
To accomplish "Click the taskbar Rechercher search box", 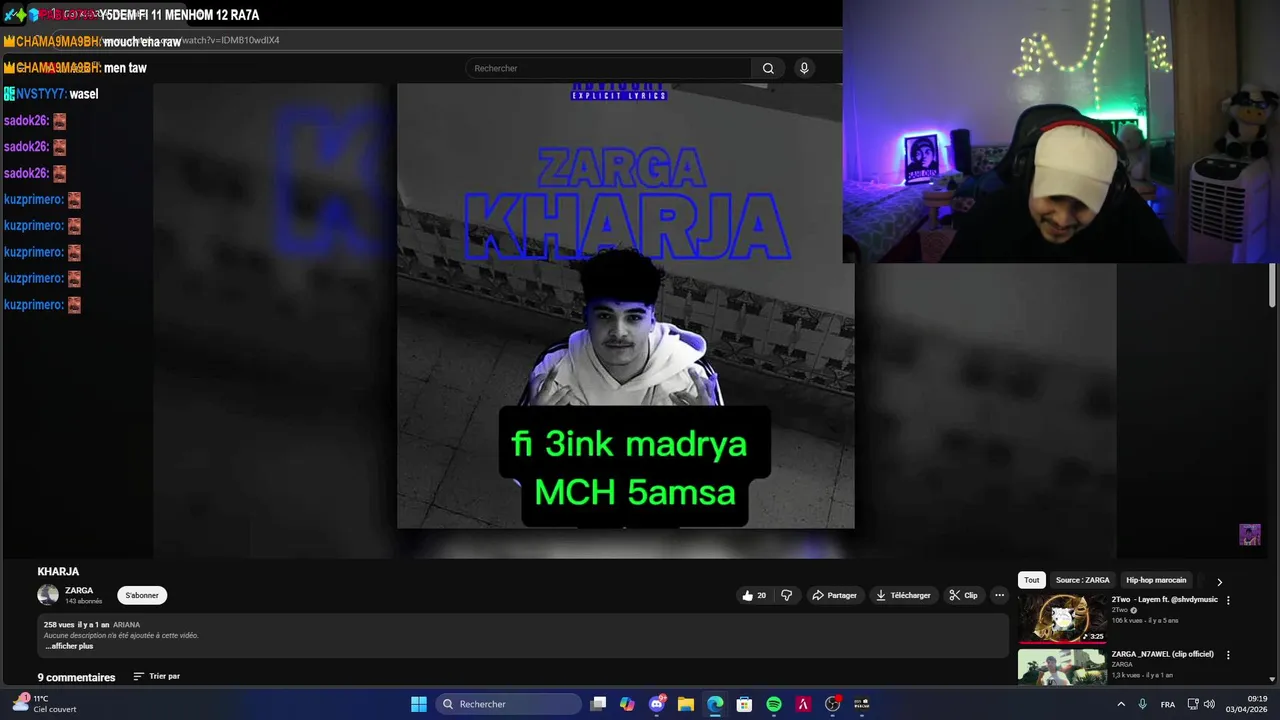I will point(506,704).
